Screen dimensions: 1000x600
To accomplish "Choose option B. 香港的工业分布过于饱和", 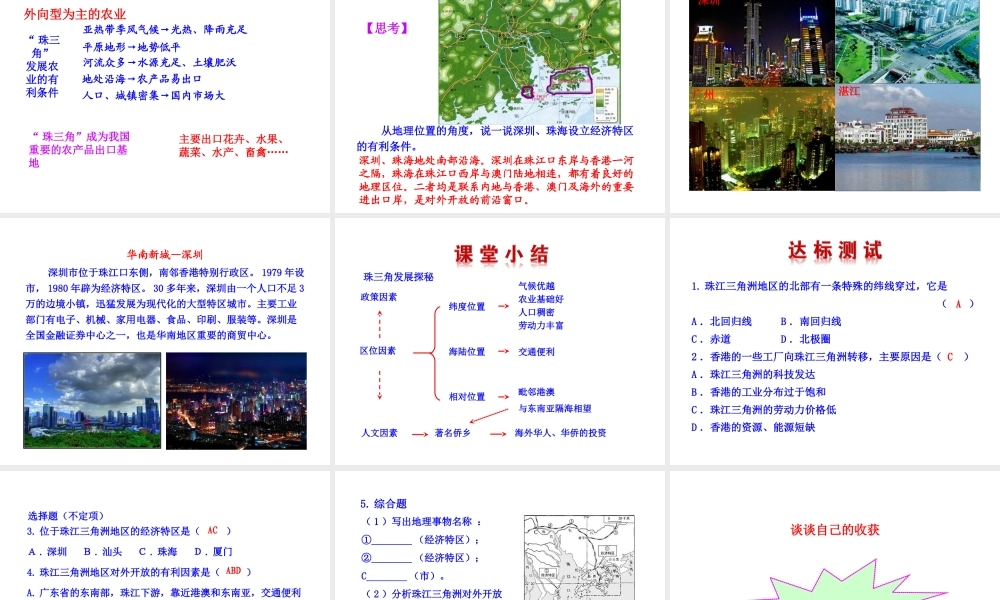I will coord(758,392).
